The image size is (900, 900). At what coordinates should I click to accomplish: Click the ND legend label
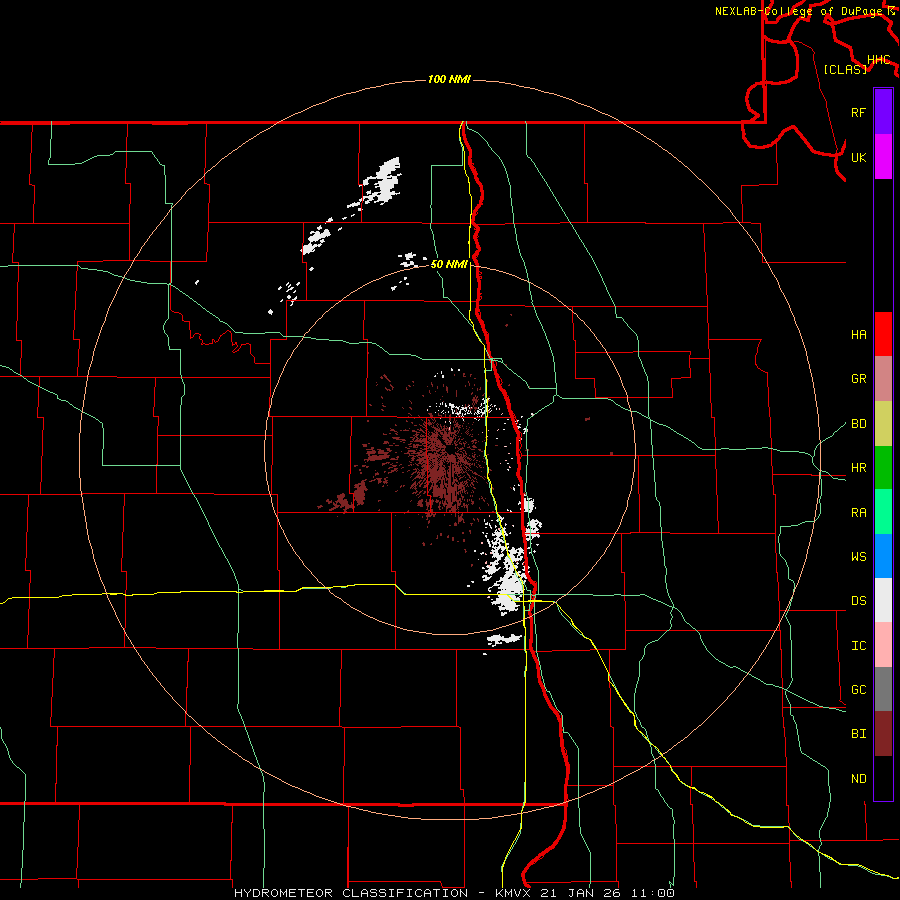[858, 779]
